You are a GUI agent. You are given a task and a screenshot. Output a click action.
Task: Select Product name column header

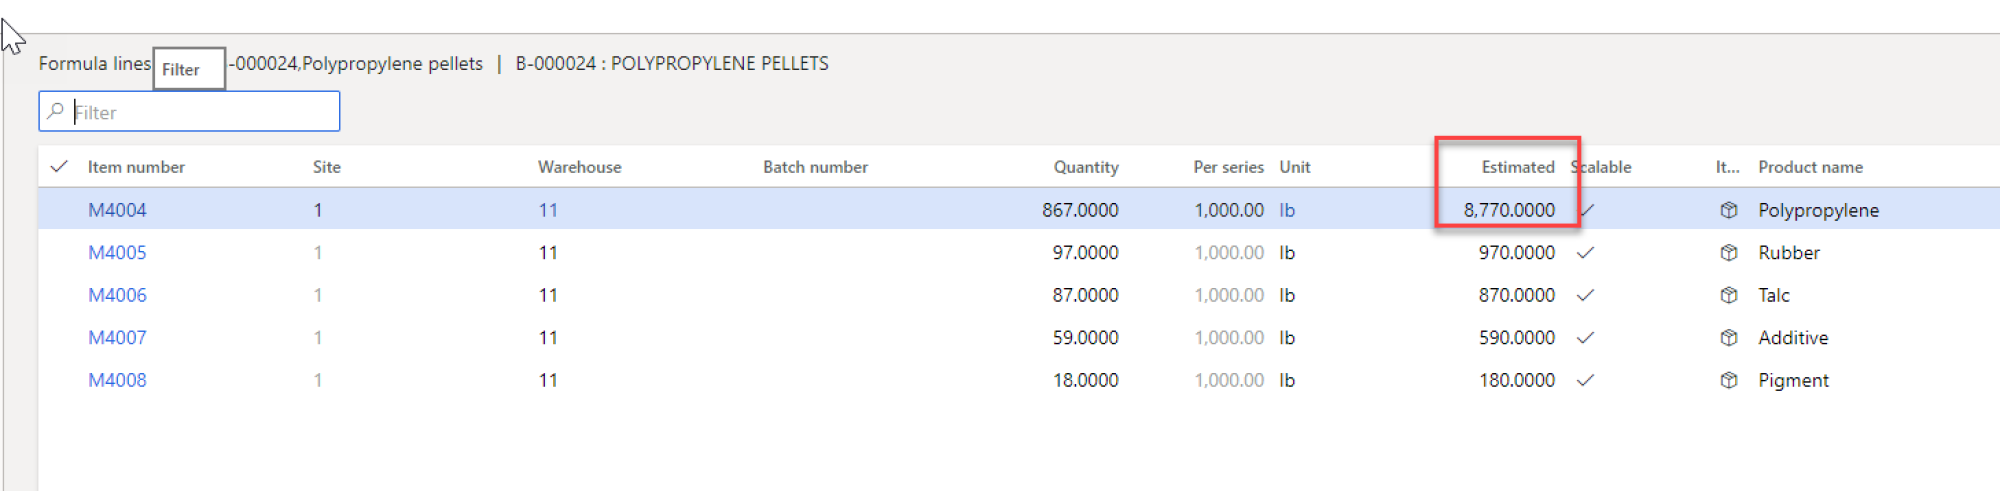[1811, 167]
